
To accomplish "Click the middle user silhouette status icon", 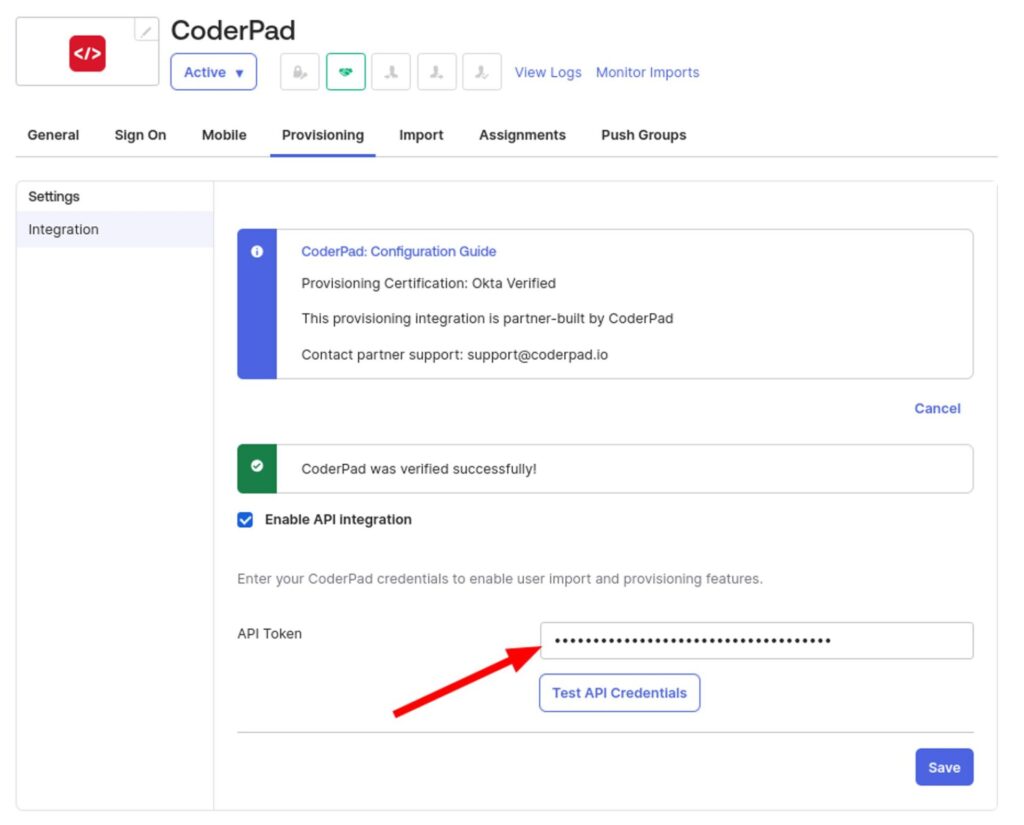I will [436, 71].
